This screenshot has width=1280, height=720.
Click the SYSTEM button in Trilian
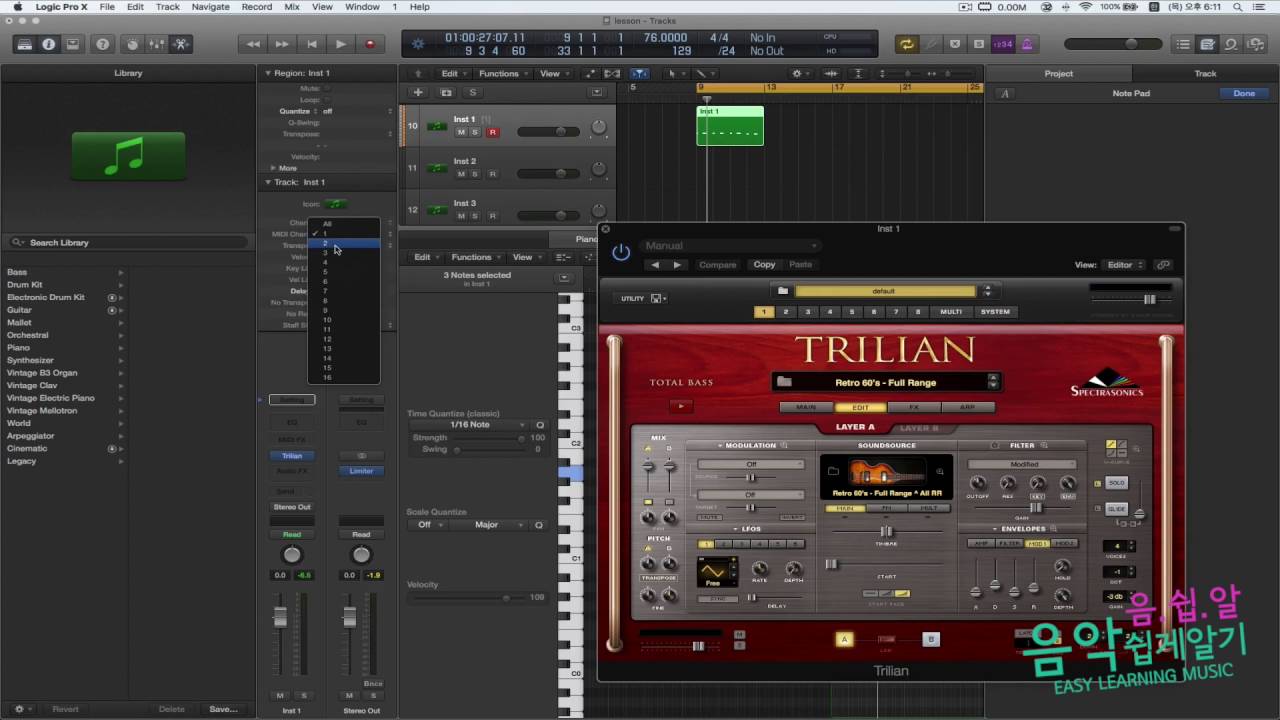pos(994,312)
